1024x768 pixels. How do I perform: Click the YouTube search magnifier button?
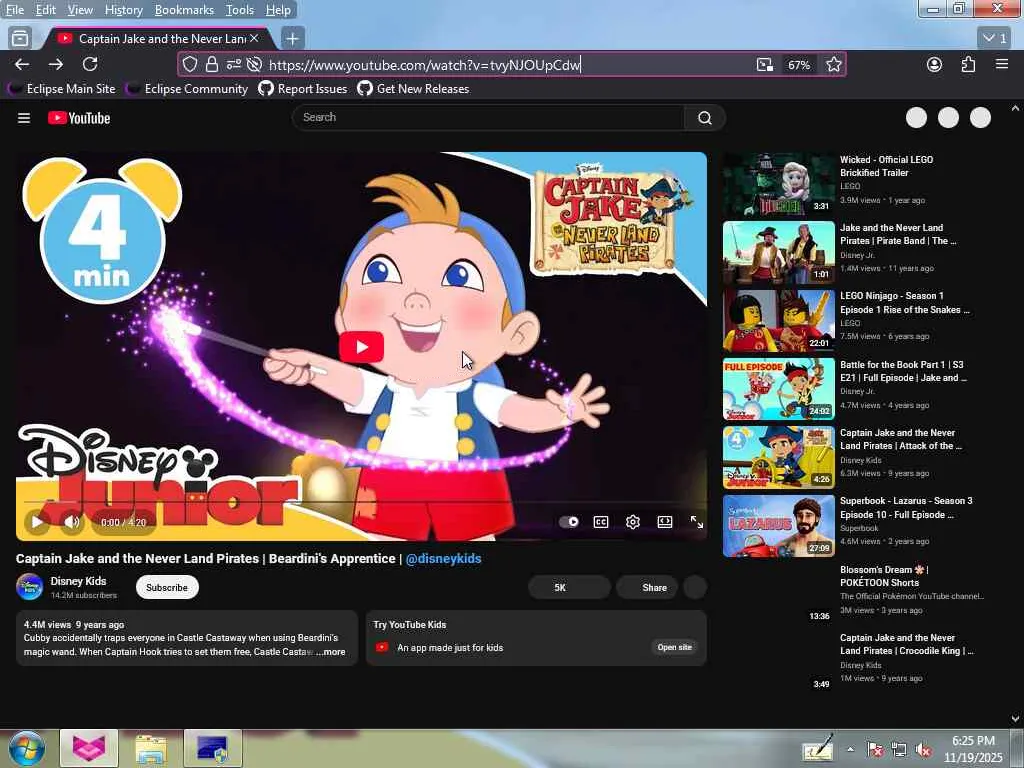tap(705, 118)
